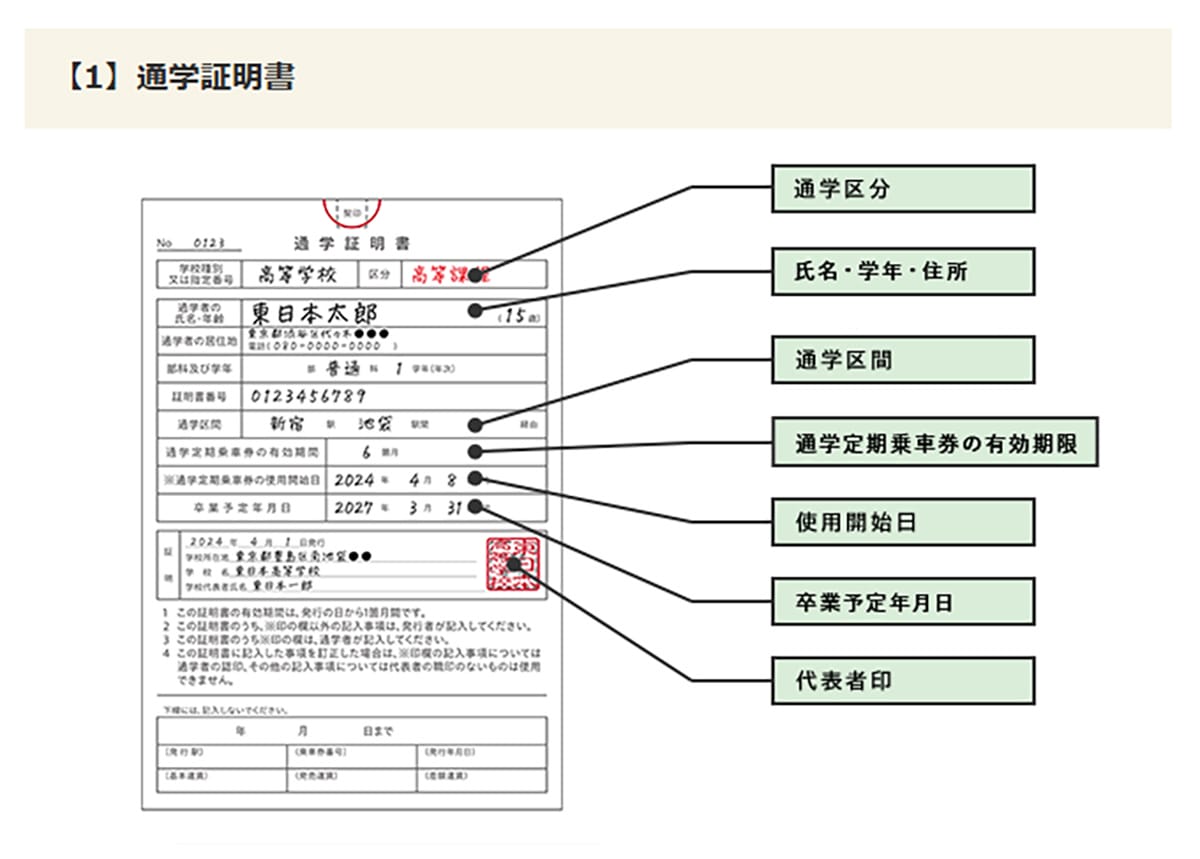Viewport: 1200px width, 859px height.
Task: Click the heading 【1】通学証明書
Action: coord(179,78)
